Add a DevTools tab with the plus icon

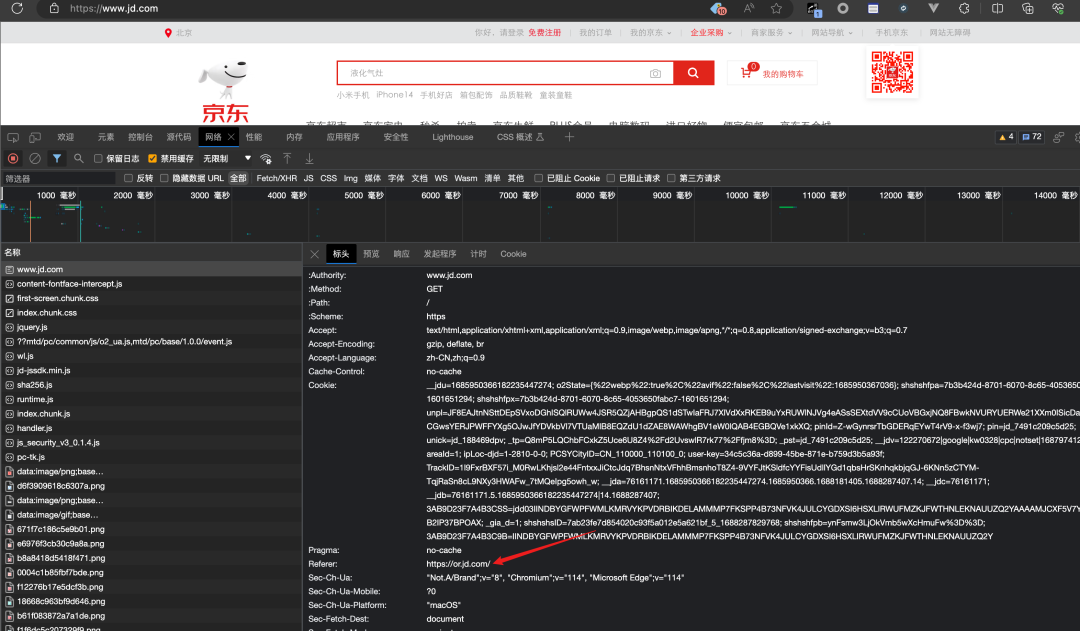point(569,137)
